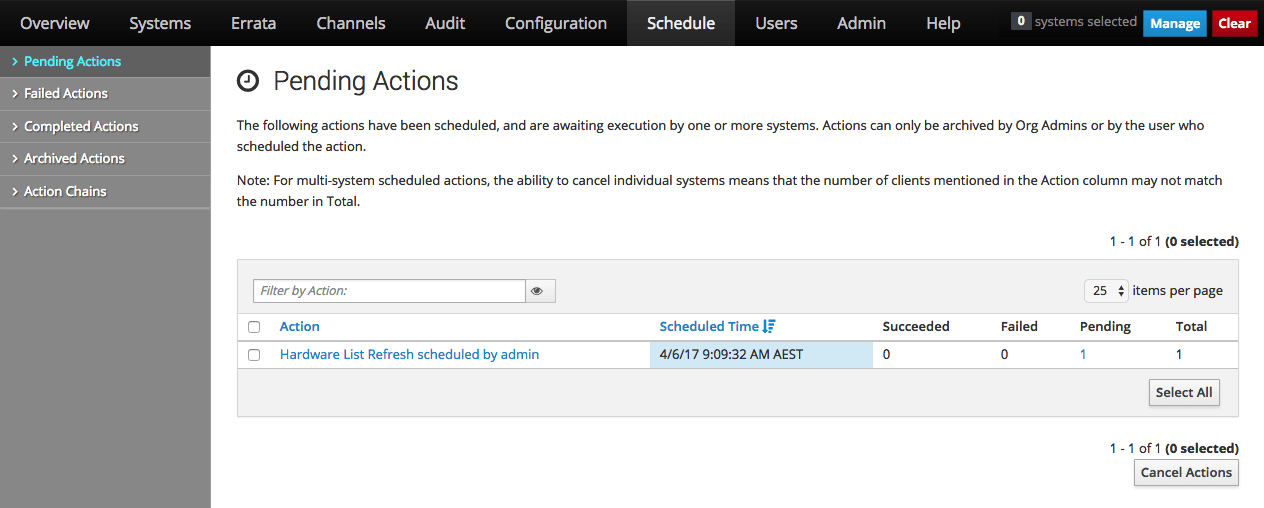This screenshot has height=508, width=1264.
Task: Click the Total column header
Action: coord(1191,326)
